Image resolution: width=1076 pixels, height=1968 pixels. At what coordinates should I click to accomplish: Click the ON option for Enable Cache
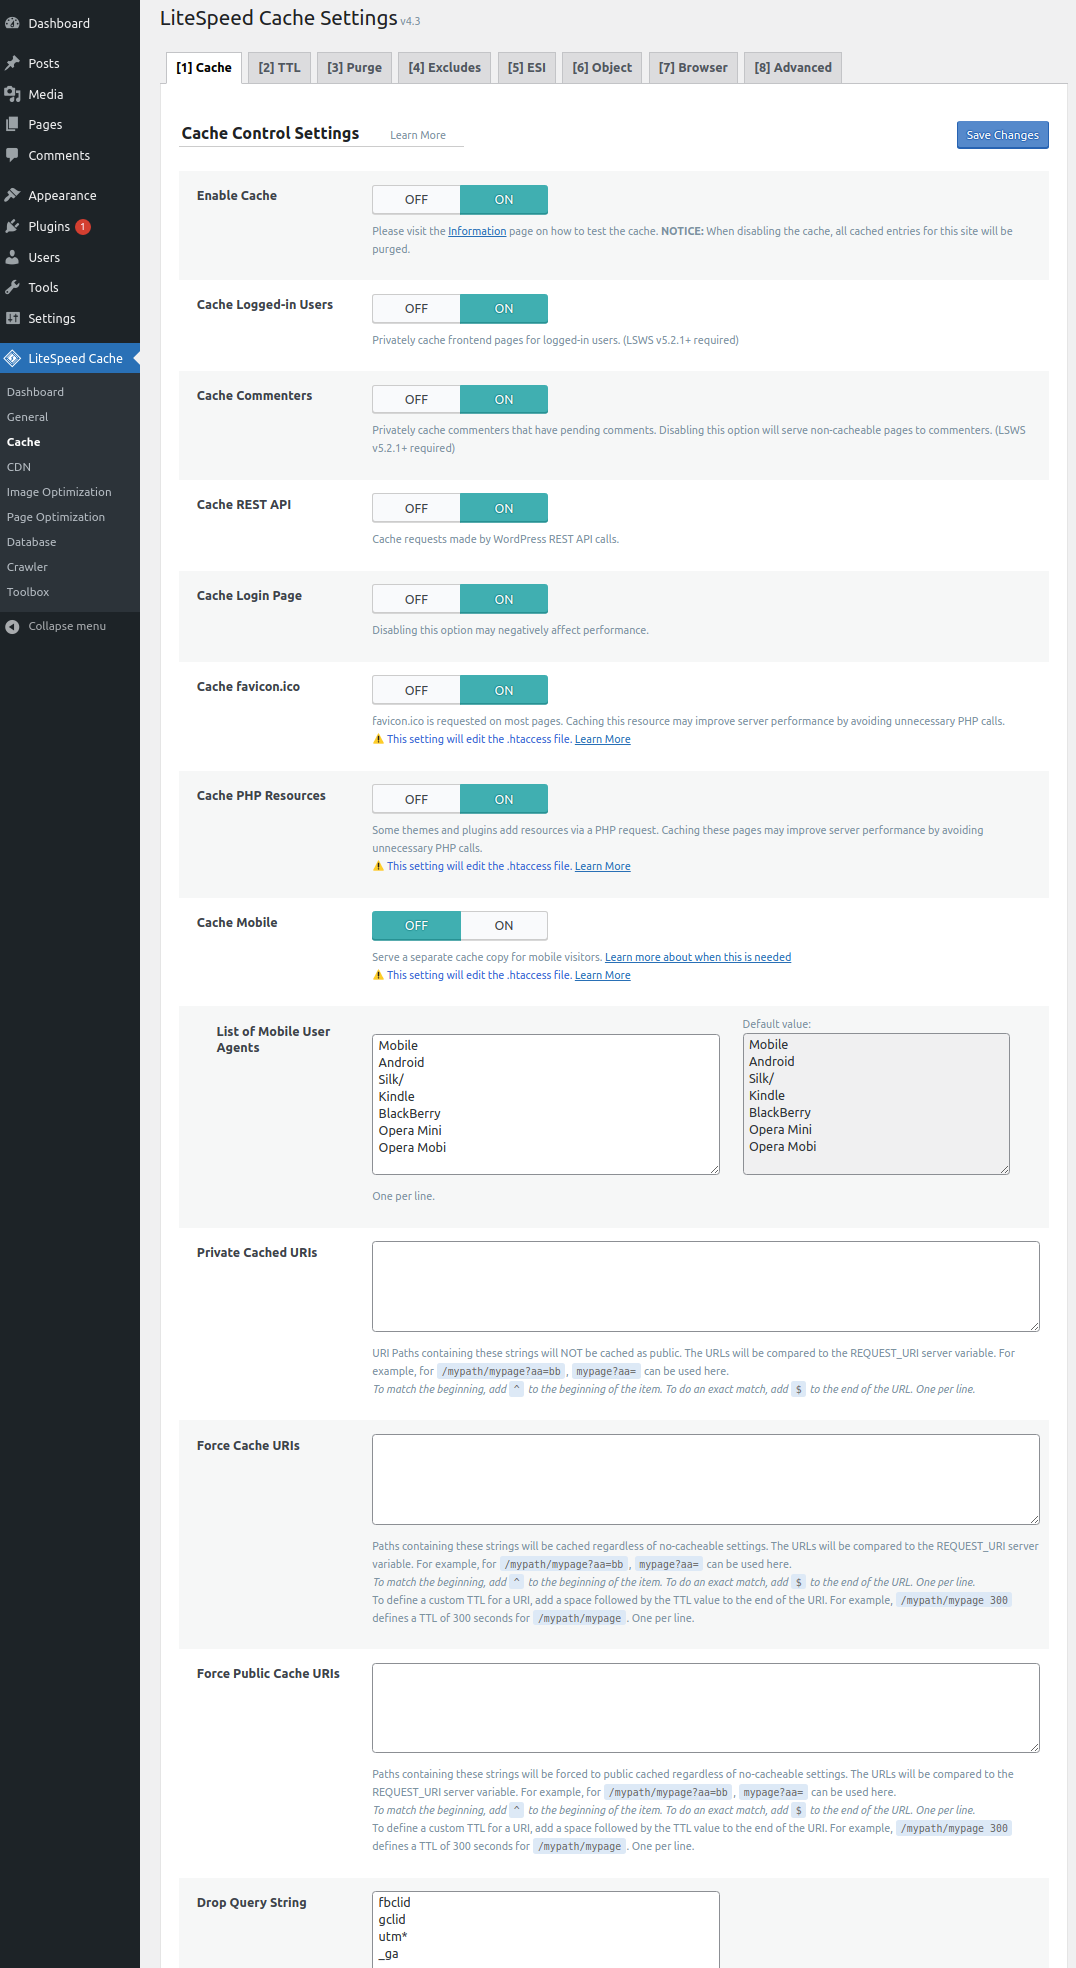coord(504,200)
